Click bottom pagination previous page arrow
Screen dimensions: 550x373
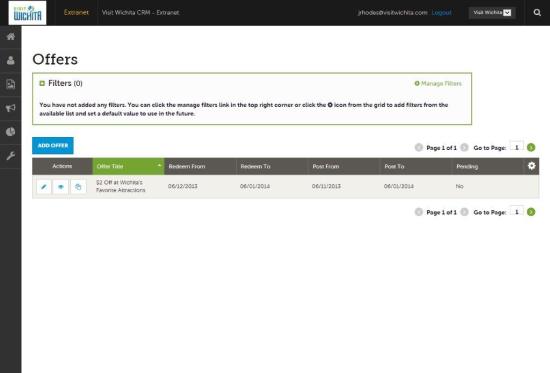point(418,212)
